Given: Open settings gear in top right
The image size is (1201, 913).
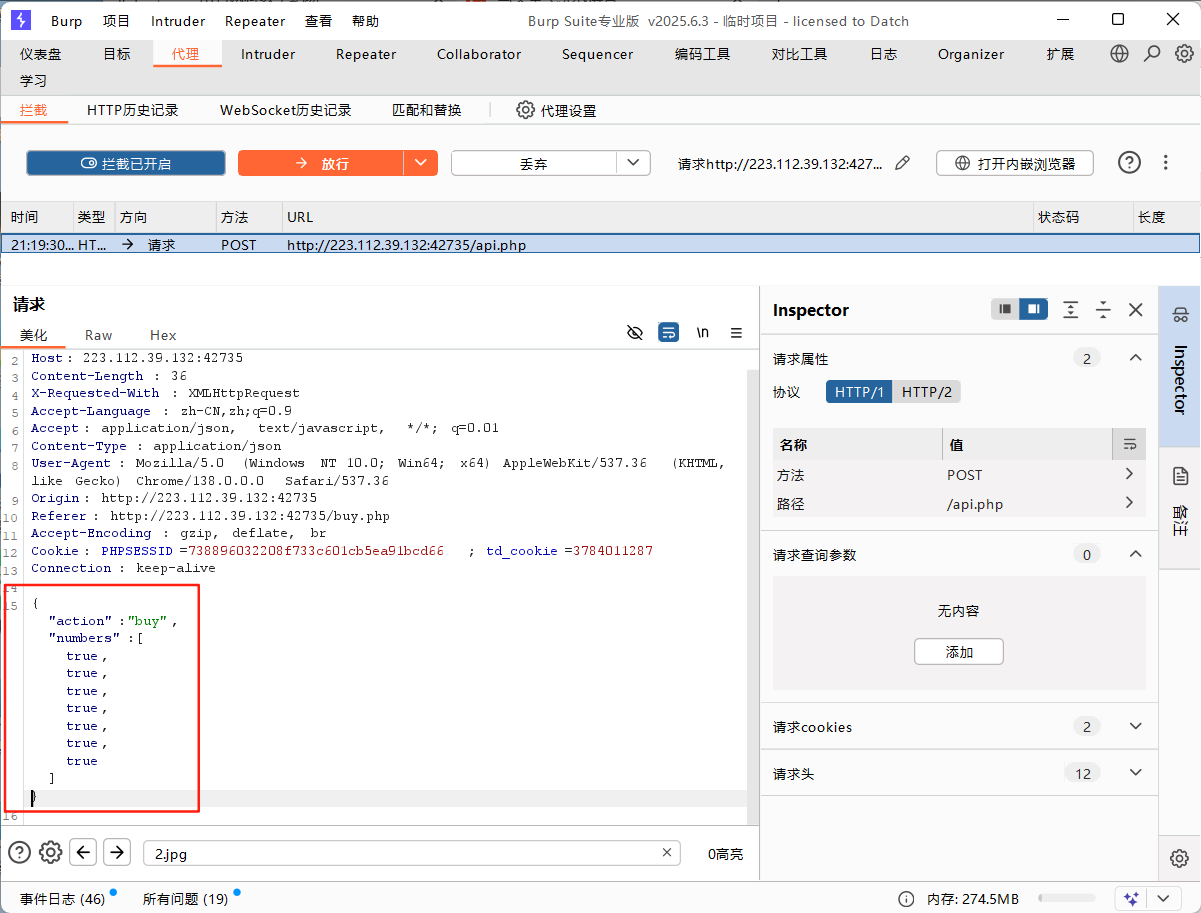Looking at the screenshot, I should click(1184, 54).
